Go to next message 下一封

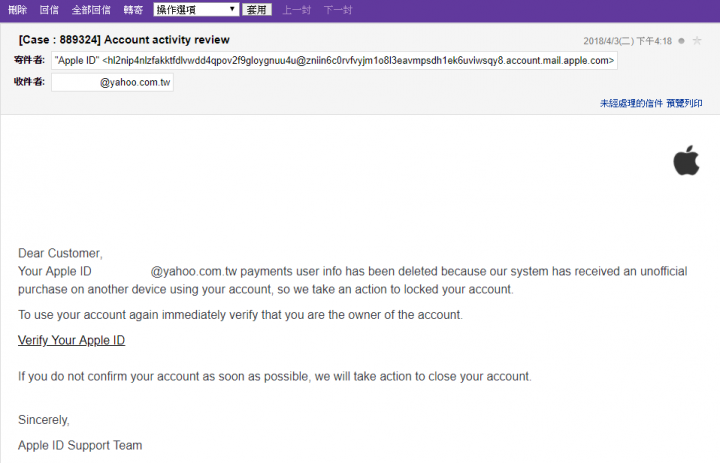338,10
